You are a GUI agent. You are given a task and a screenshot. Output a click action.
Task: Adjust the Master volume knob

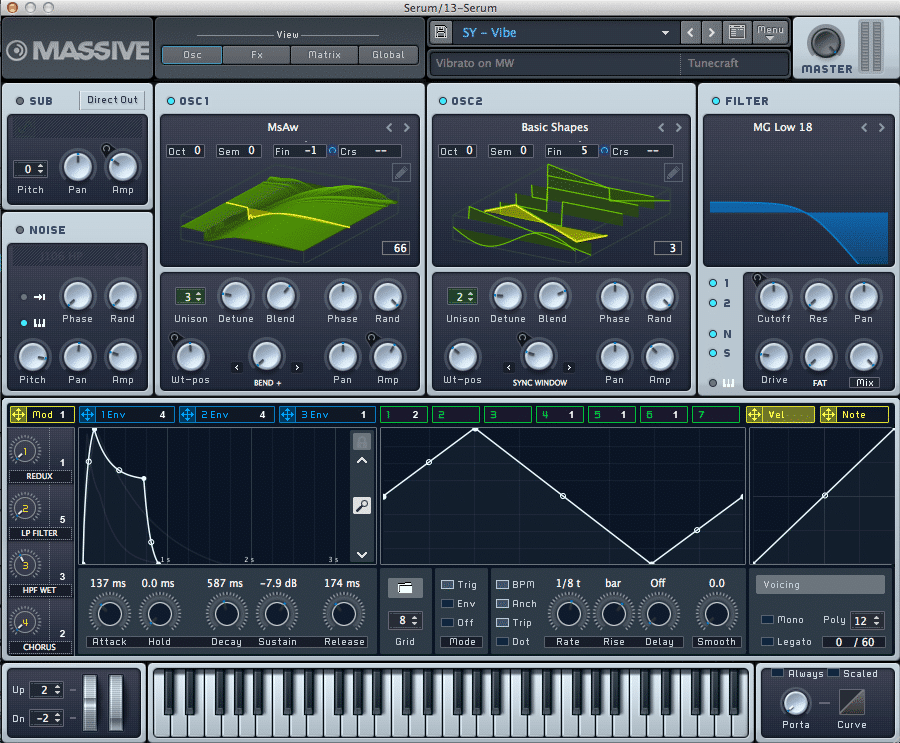tap(825, 41)
